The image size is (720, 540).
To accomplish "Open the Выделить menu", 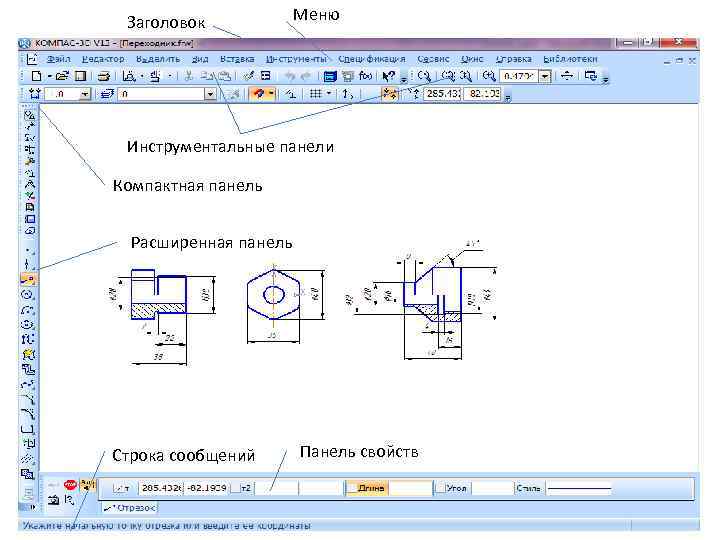I will pyautogui.click(x=158, y=59).
